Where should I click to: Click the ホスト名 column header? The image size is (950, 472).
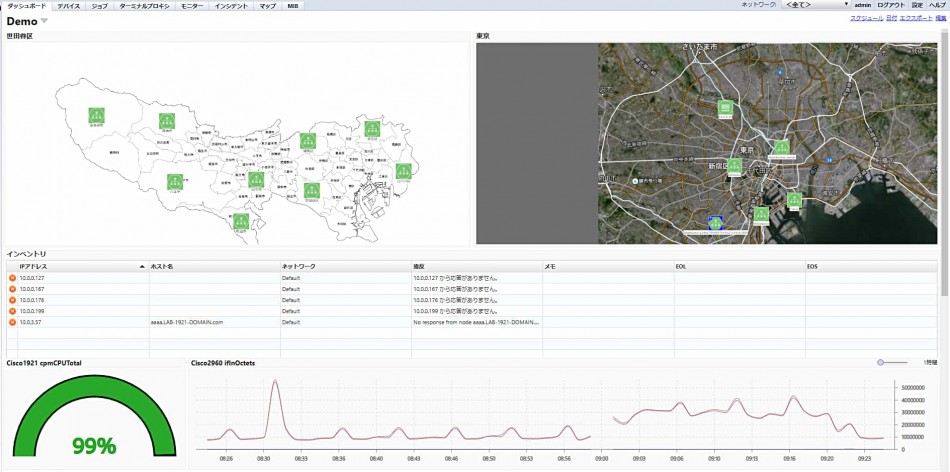pos(214,266)
